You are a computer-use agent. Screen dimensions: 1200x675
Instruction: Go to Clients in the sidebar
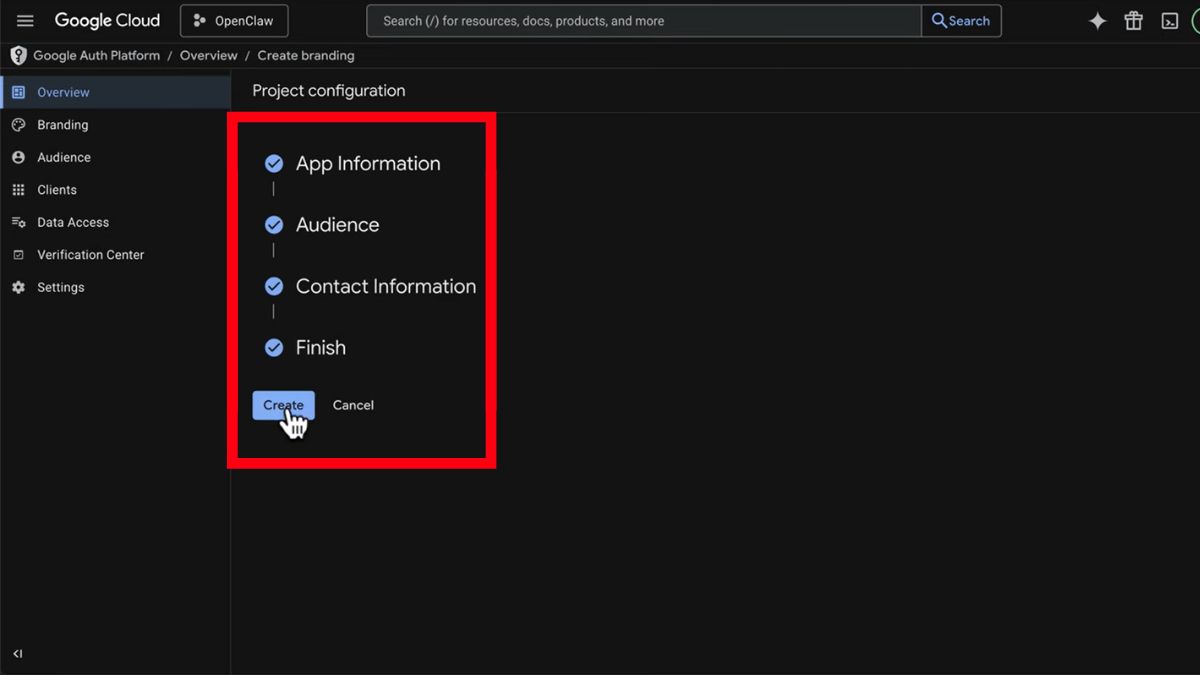[x=57, y=190]
